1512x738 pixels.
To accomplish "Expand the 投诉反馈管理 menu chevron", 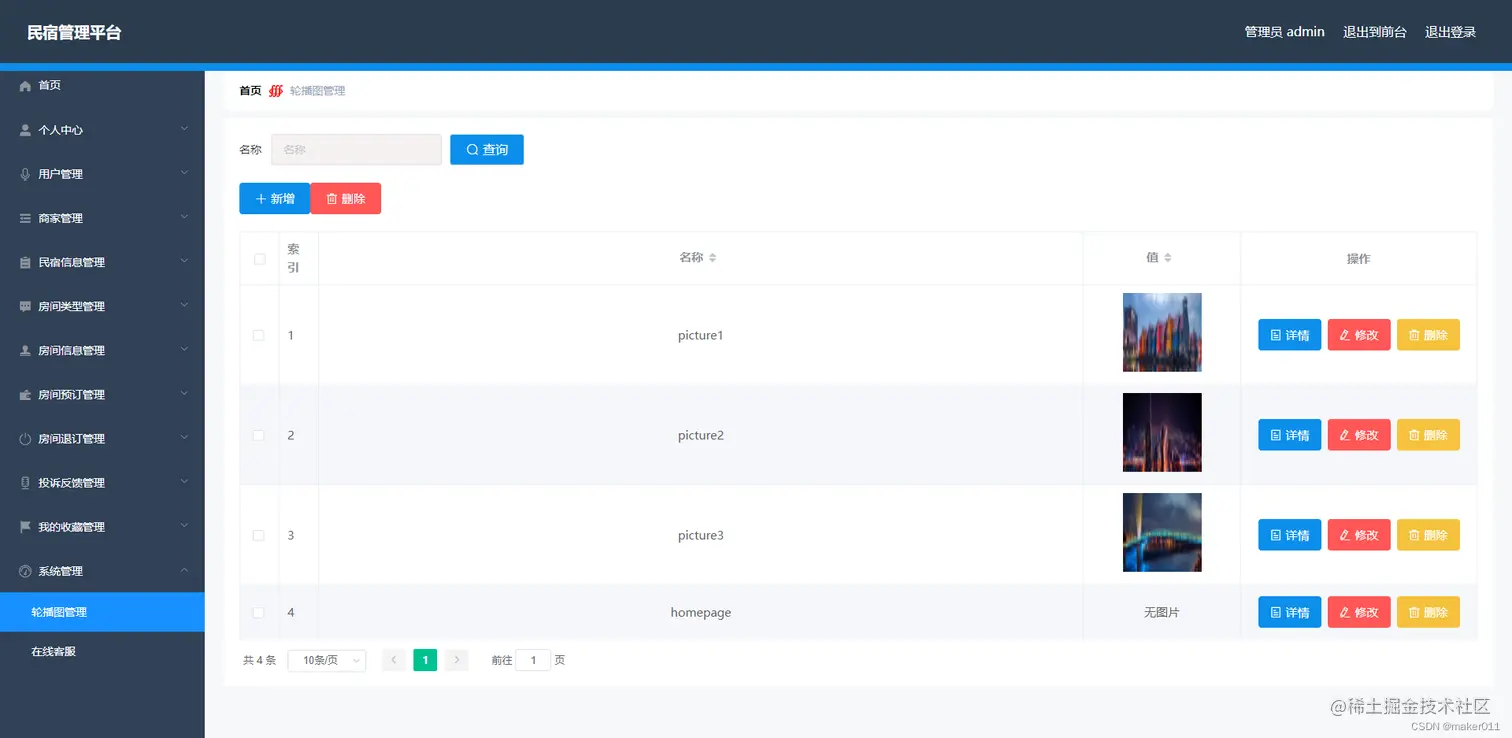I will (184, 482).
